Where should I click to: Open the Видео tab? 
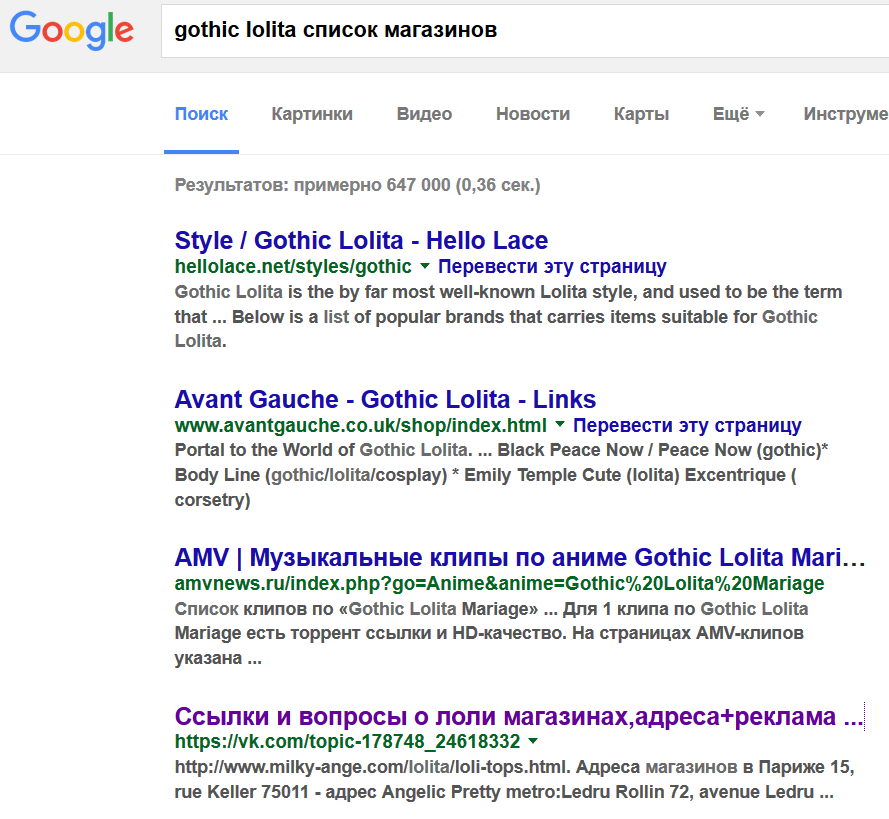coord(424,114)
